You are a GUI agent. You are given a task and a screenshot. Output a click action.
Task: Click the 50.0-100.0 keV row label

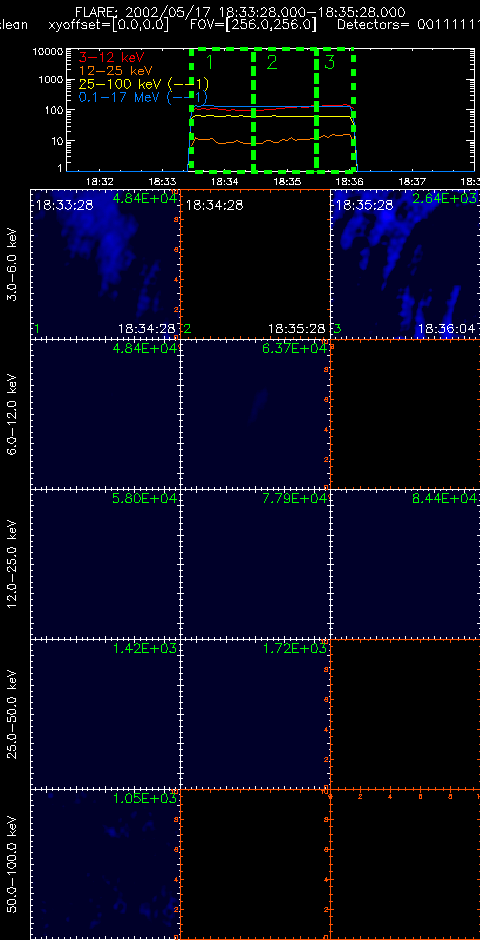tap(14, 864)
